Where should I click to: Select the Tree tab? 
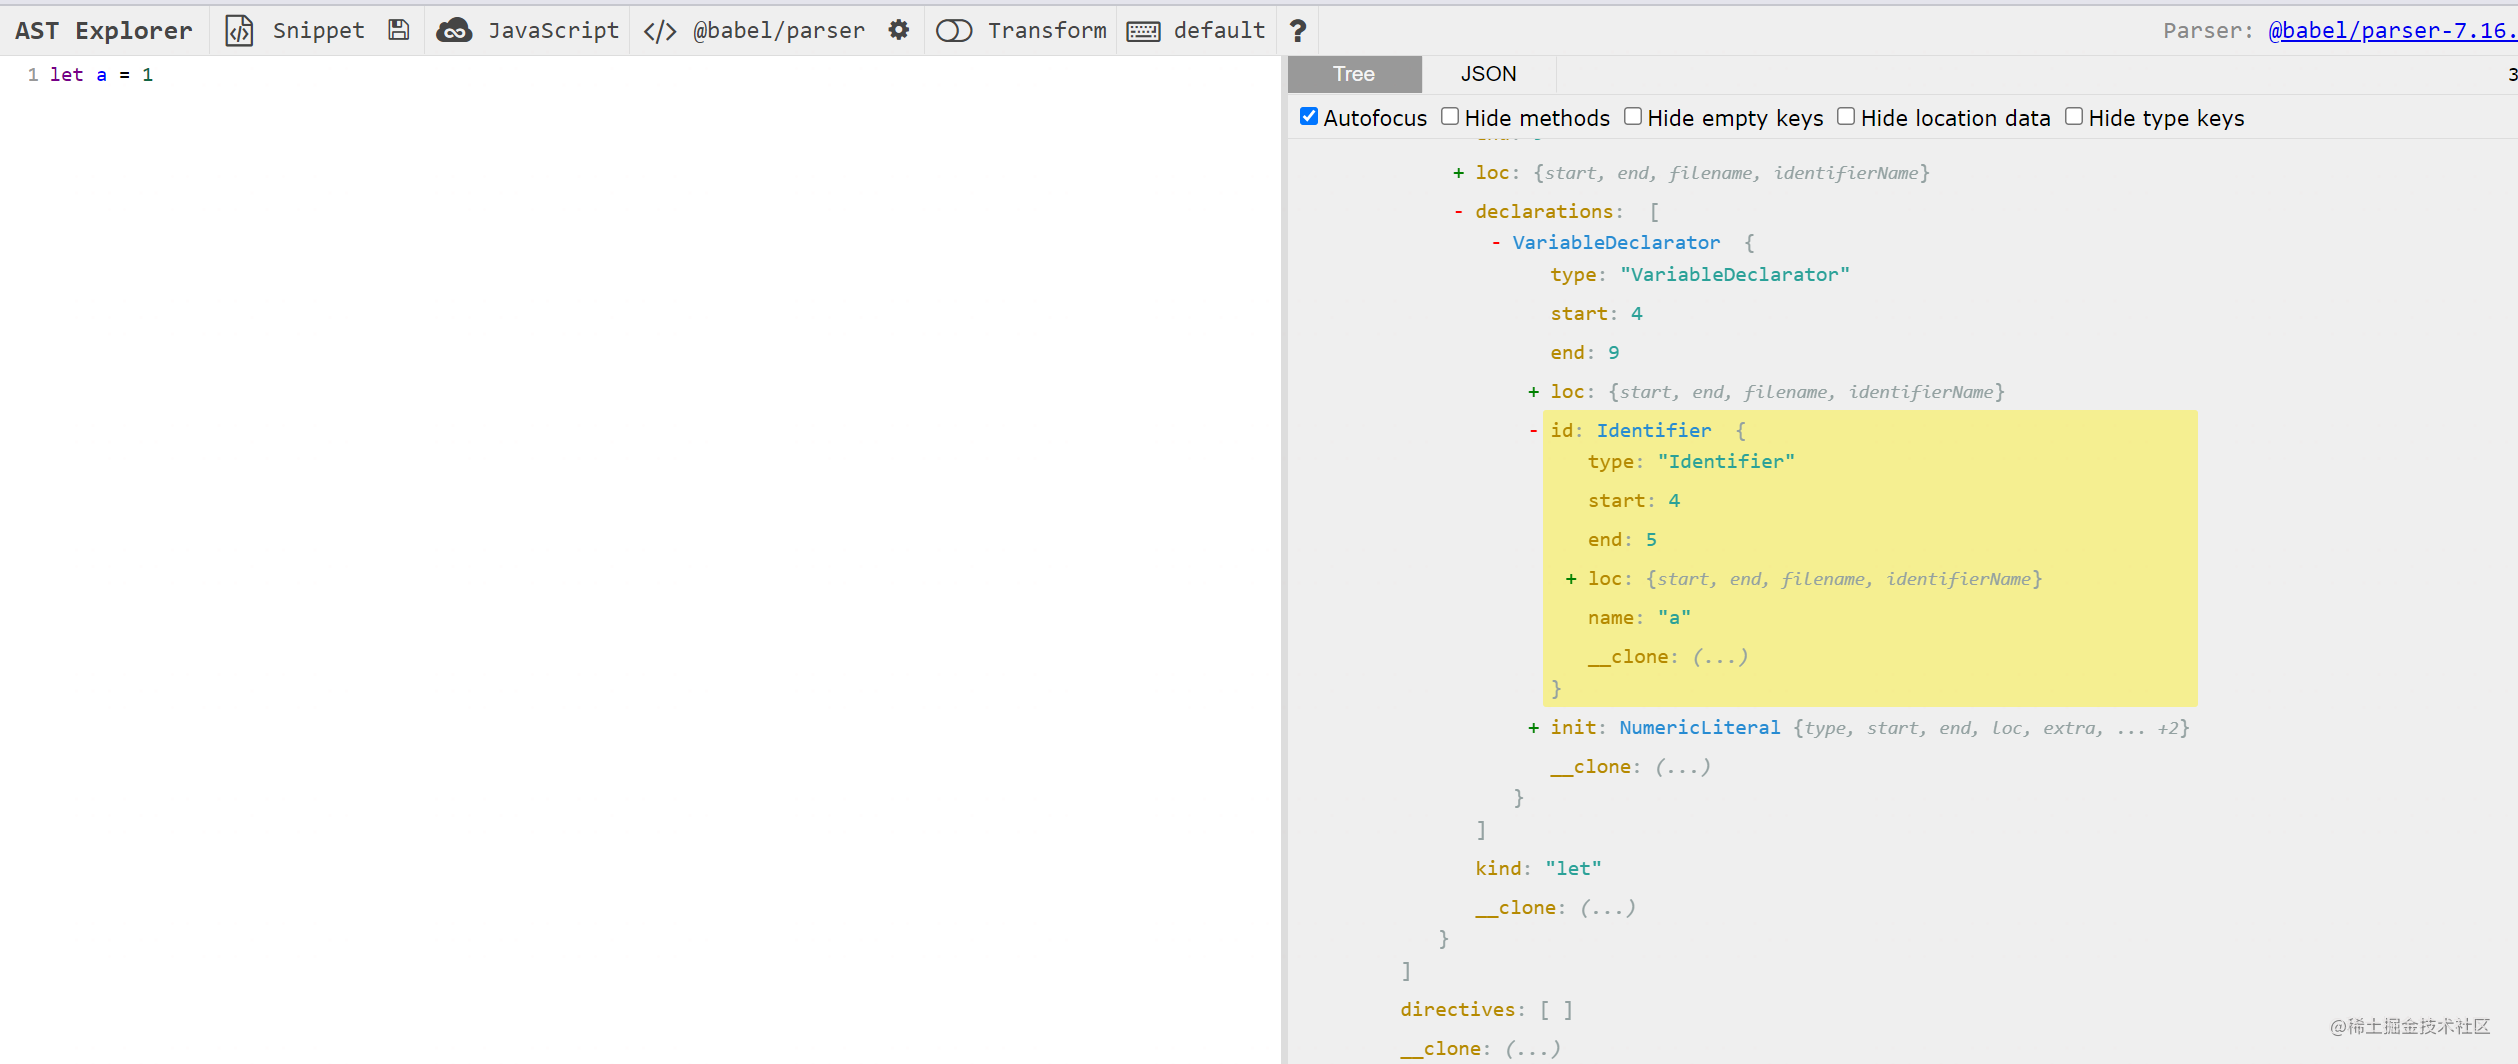point(1354,74)
